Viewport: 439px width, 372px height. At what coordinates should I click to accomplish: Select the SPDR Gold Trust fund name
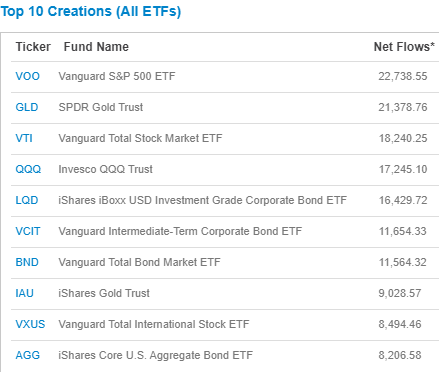point(101,107)
